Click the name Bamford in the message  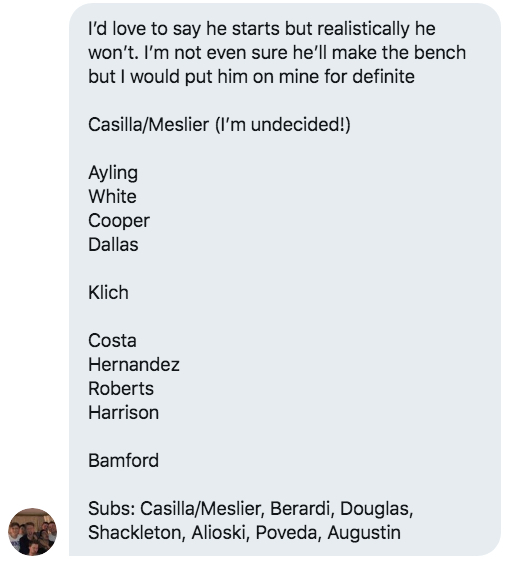[123, 460]
